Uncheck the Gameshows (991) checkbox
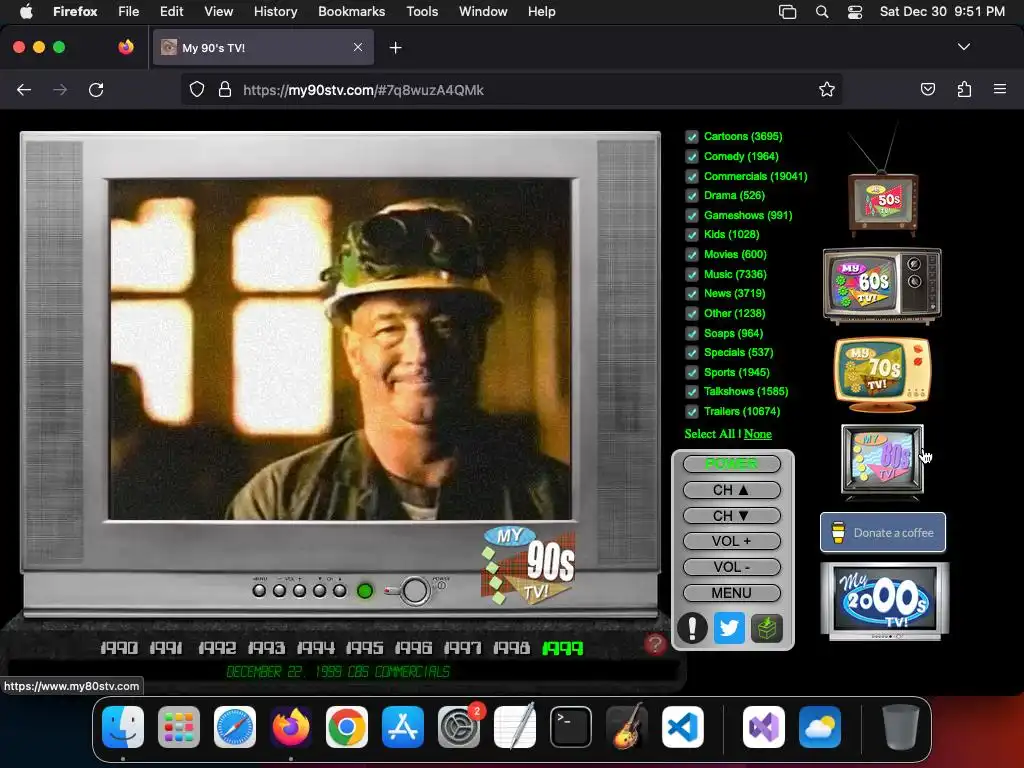This screenshot has width=1024, height=768. pyautogui.click(x=692, y=216)
